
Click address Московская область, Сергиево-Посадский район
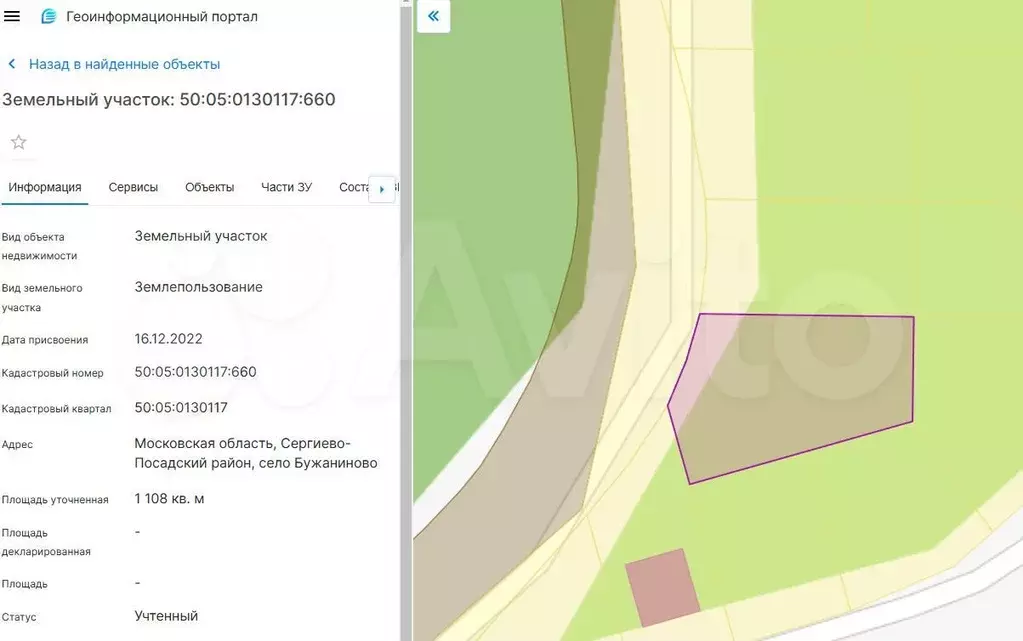256,453
